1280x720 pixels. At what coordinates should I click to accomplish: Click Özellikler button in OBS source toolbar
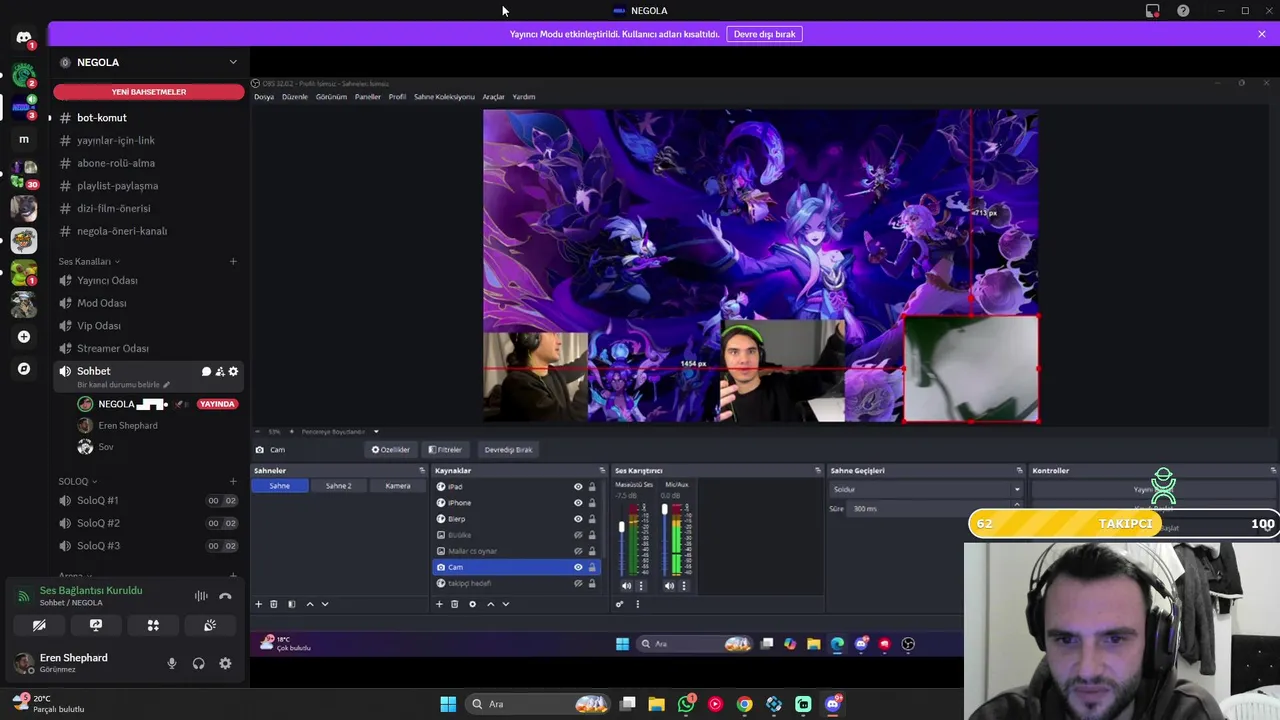pos(391,450)
